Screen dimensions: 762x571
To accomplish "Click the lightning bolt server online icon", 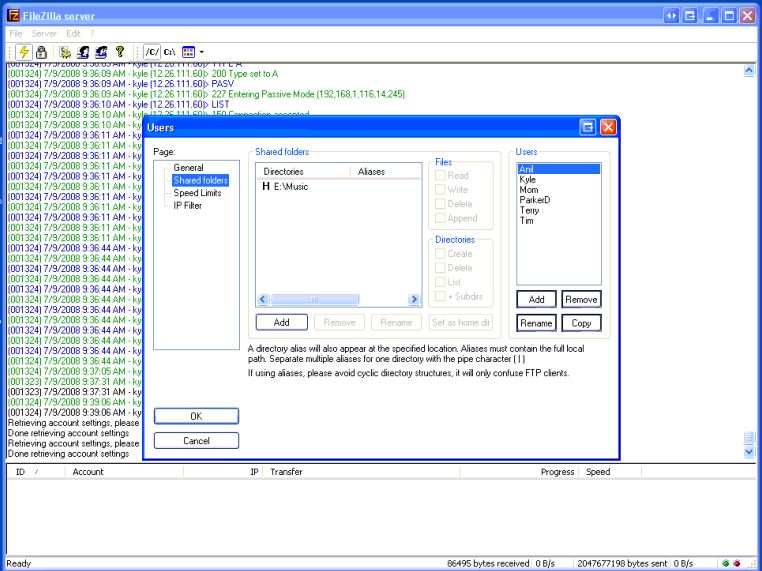I will point(24,51).
